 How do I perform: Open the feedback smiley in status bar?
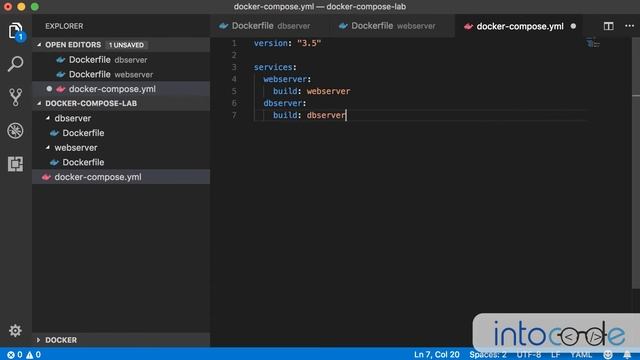click(x=608, y=355)
